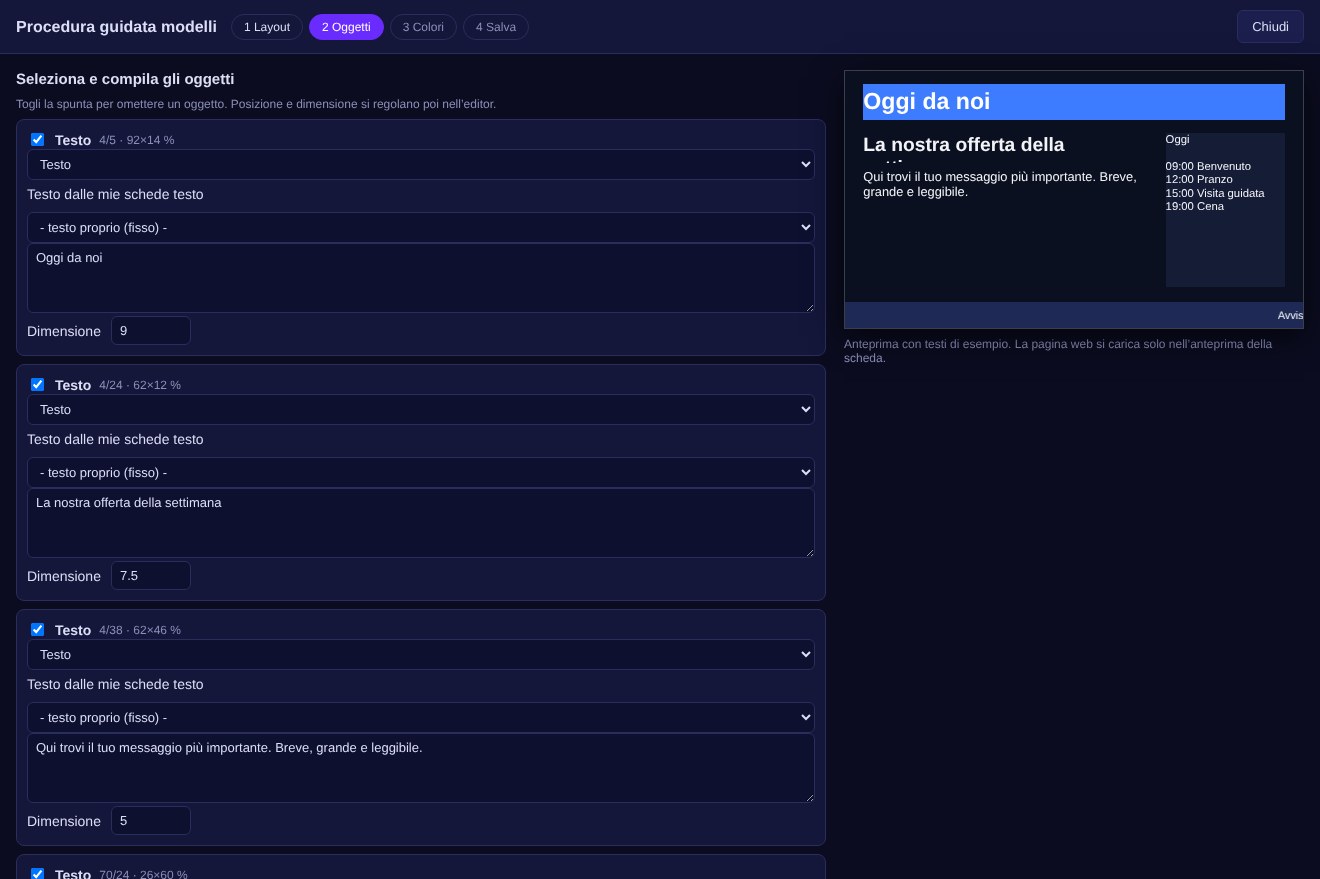1320x879 pixels.
Task: Click the Dimensione field showing 9
Action: click(151, 331)
